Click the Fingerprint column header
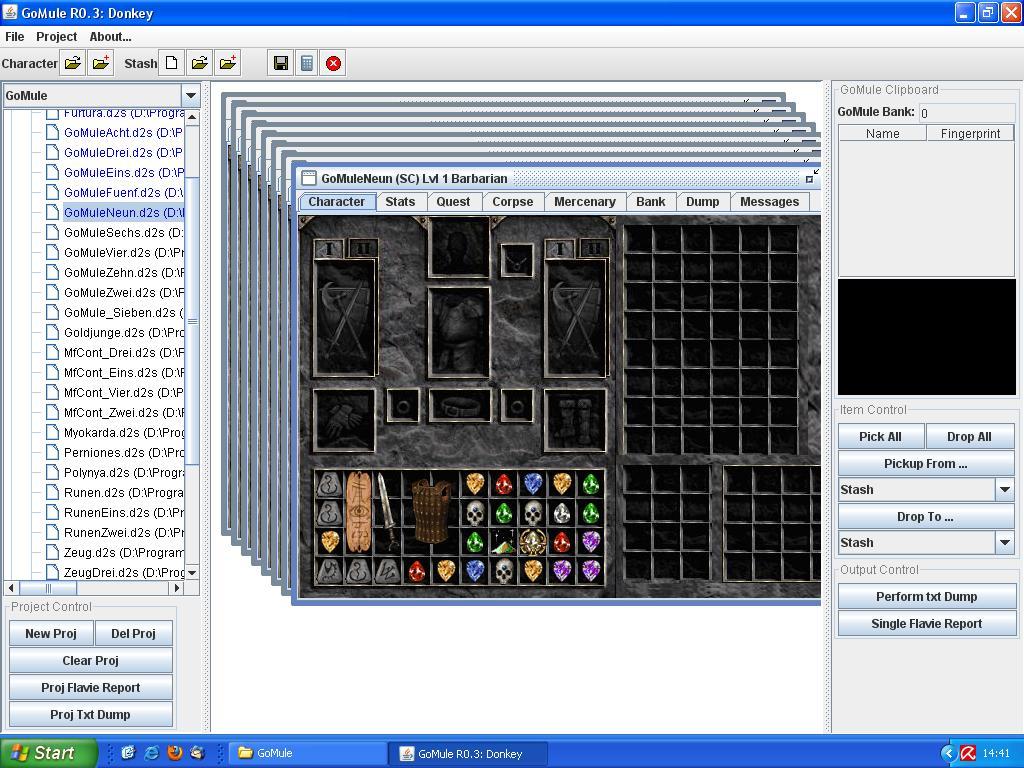Viewport: 1024px width, 768px height. point(970,133)
